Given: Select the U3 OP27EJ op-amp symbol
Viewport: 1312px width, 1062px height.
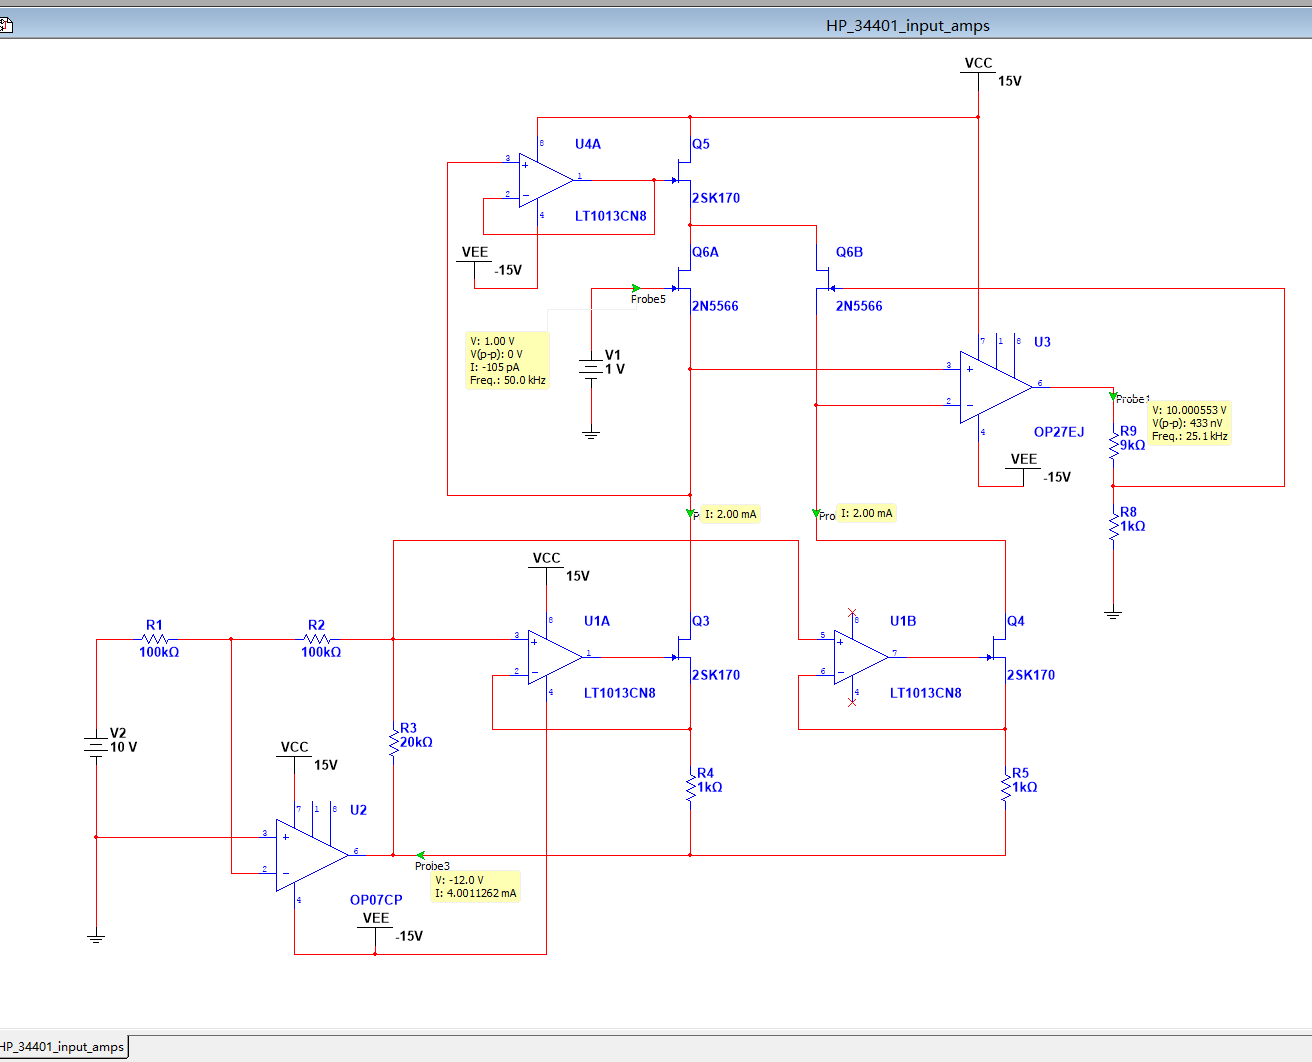Looking at the screenshot, I should click(995, 387).
